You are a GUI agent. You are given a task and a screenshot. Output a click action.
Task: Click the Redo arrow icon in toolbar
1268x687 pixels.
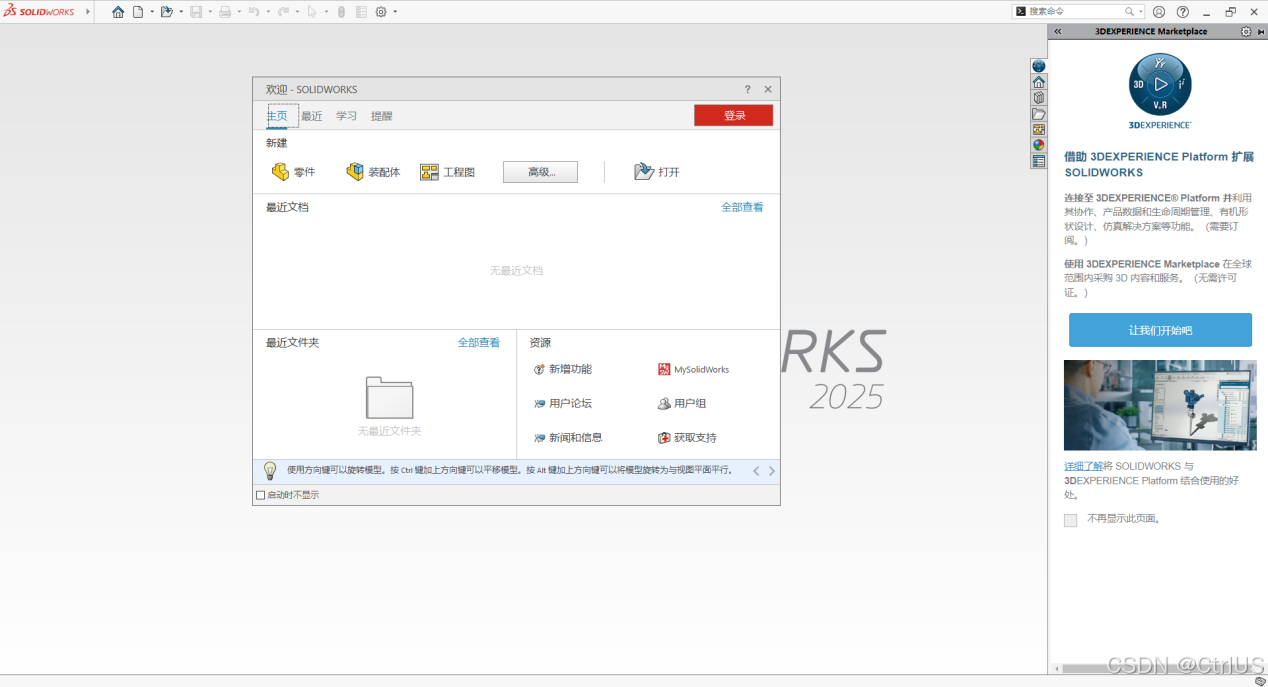[x=283, y=12]
